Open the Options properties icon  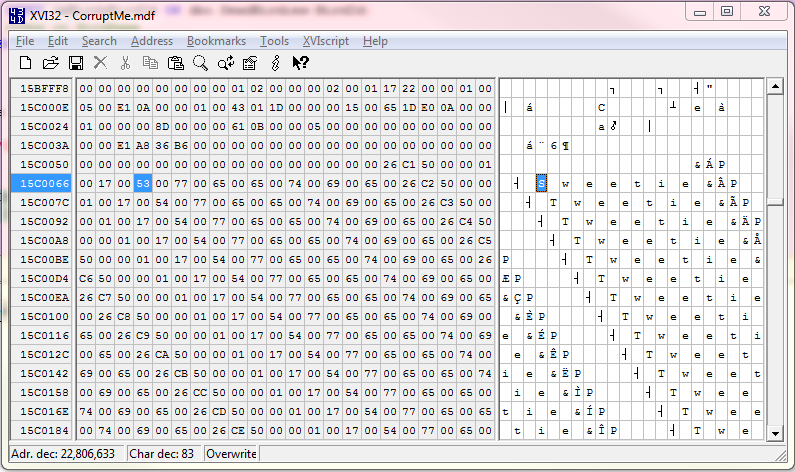[250, 63]
